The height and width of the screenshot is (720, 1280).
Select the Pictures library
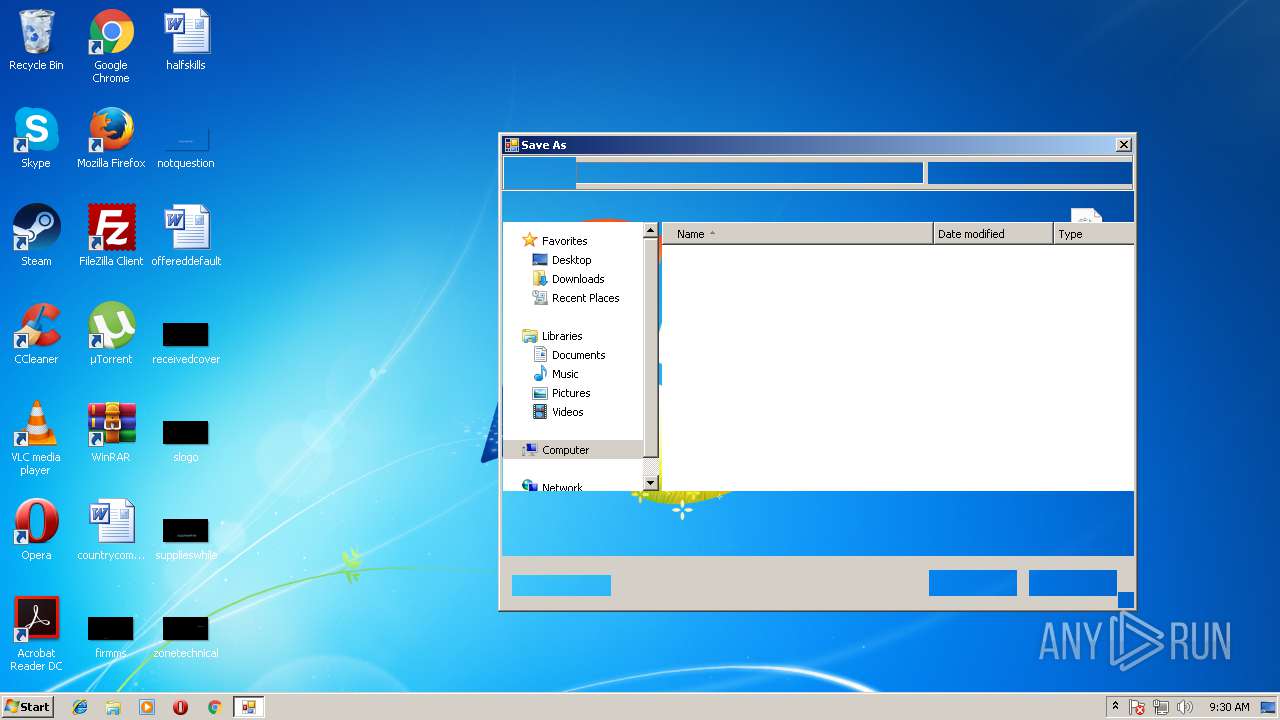tap(562, 393)
